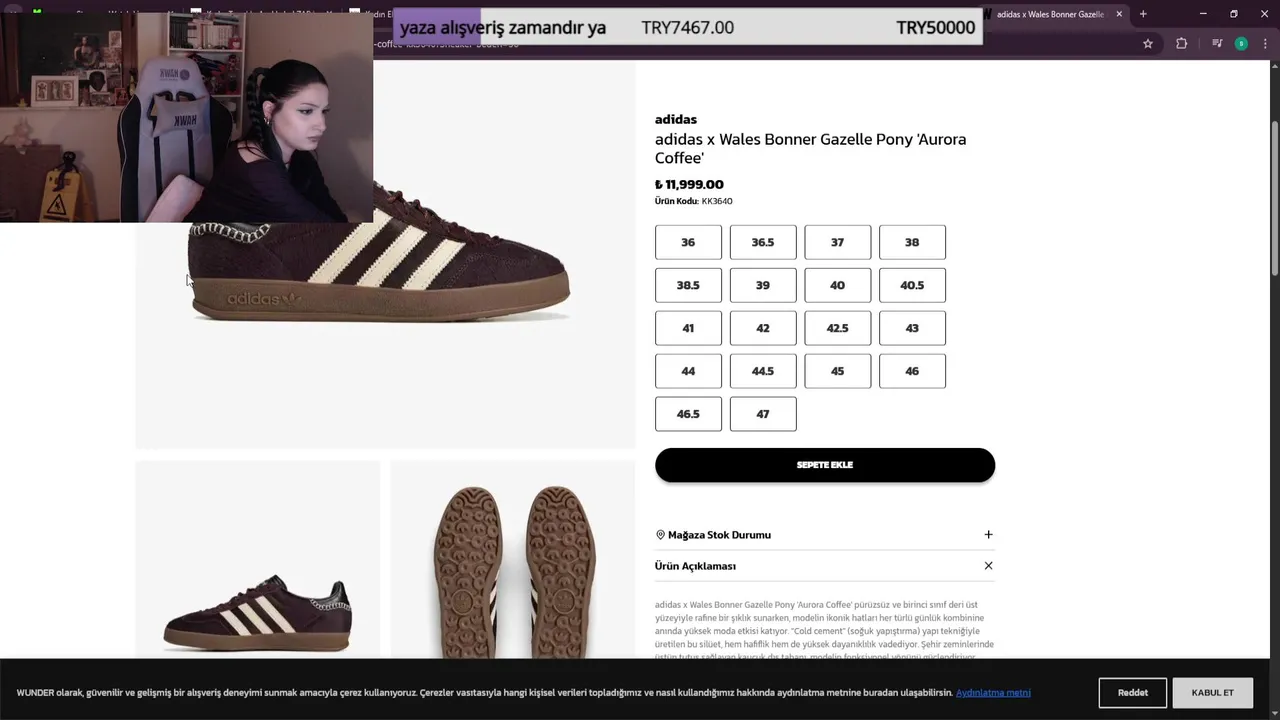Screen dimensions: 1280x720
Task: Select size 46
Action: 912,371
